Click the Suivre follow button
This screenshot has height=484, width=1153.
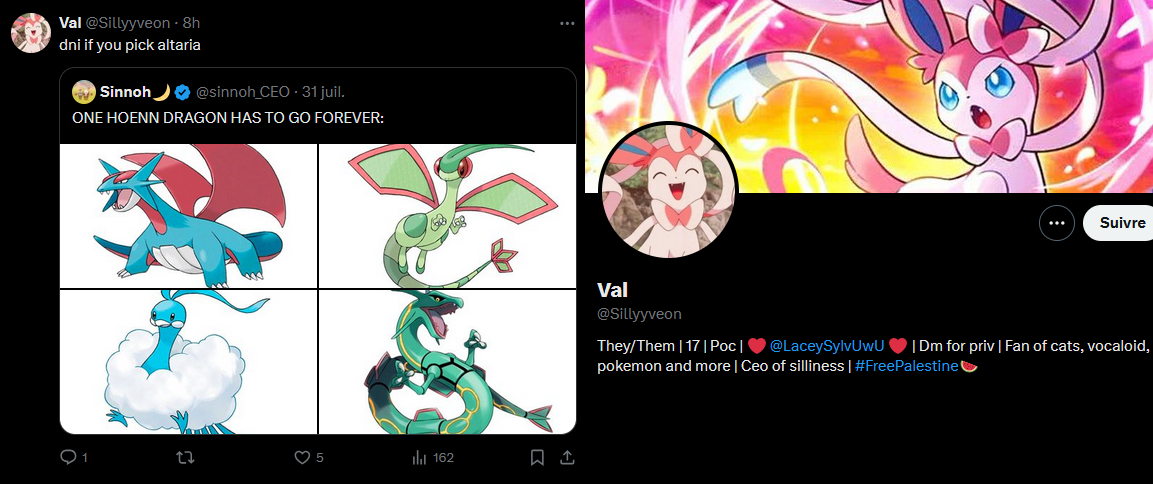pos(1118,223)
